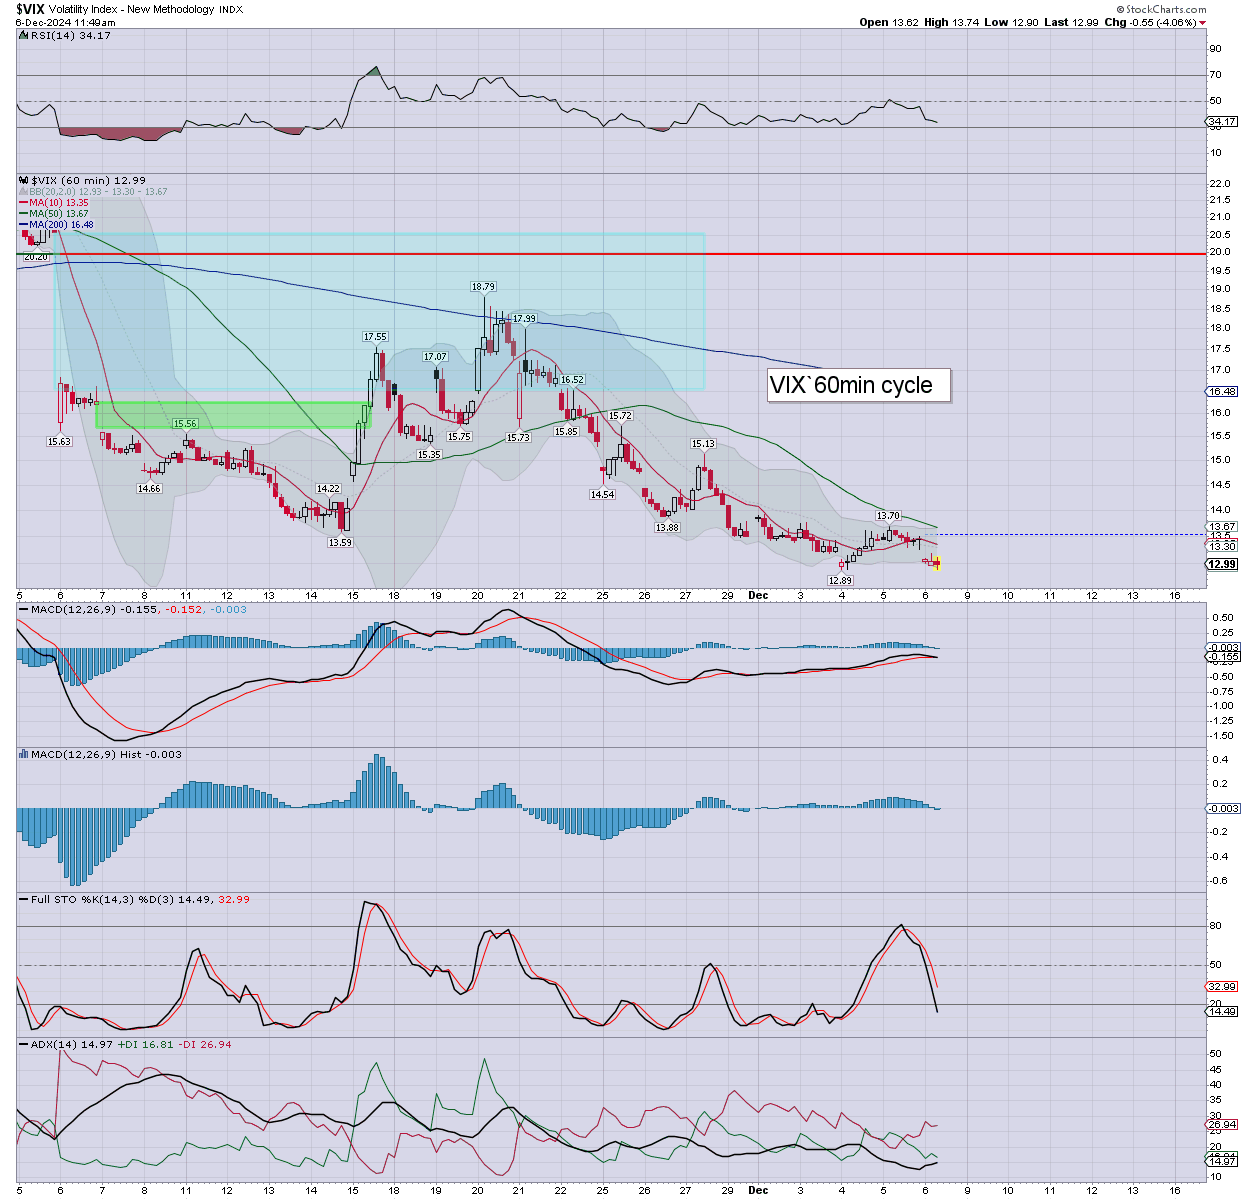Click the $VIX candlestick legend icon
Image resolution: width=1250 pixels, height=1200 pixels.
tap(24, 181)
